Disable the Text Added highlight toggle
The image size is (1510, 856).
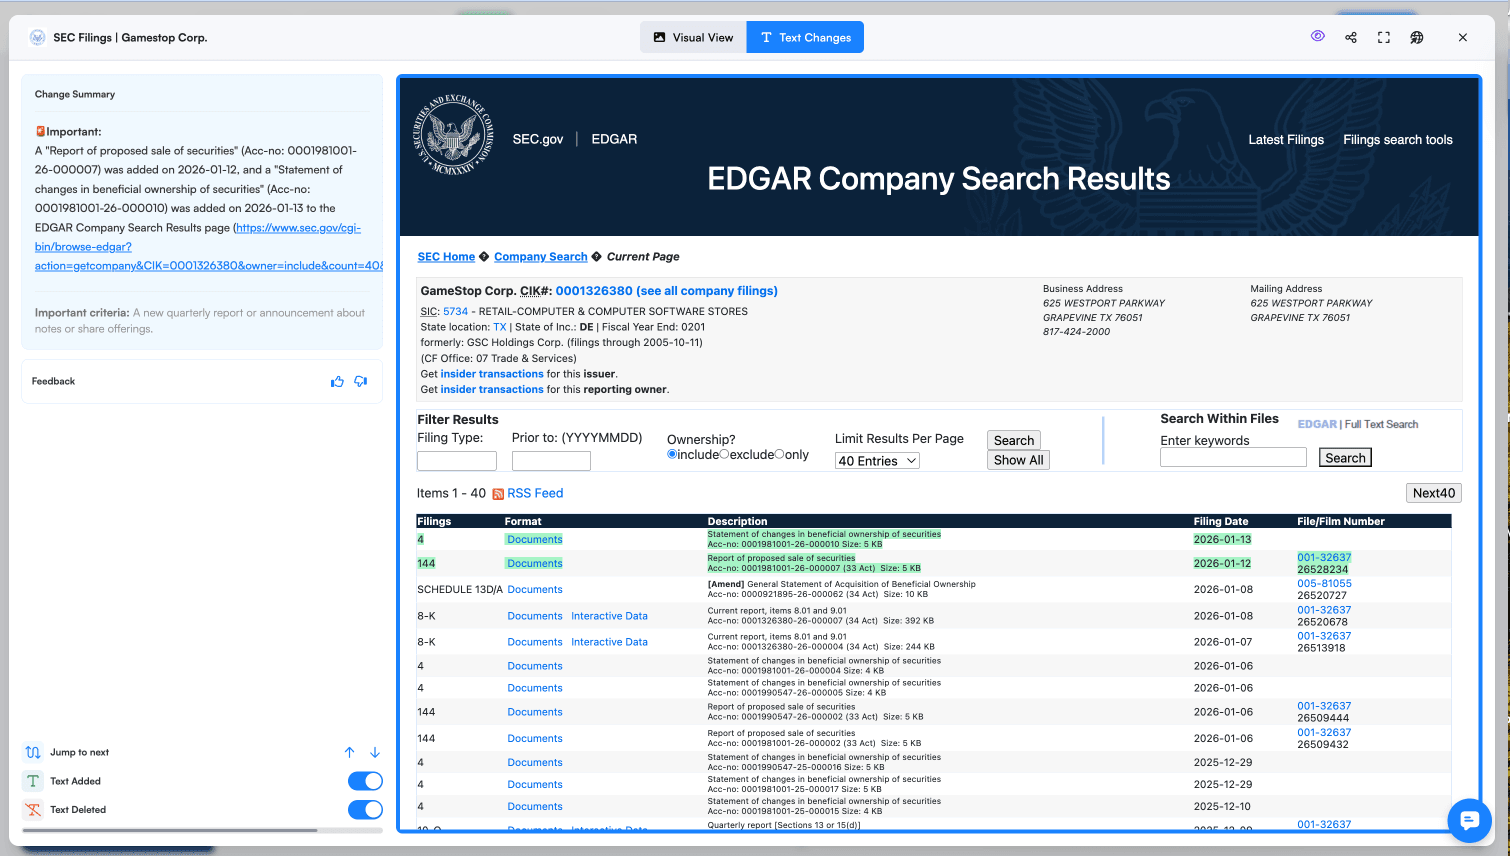click(x=365, y=780)
